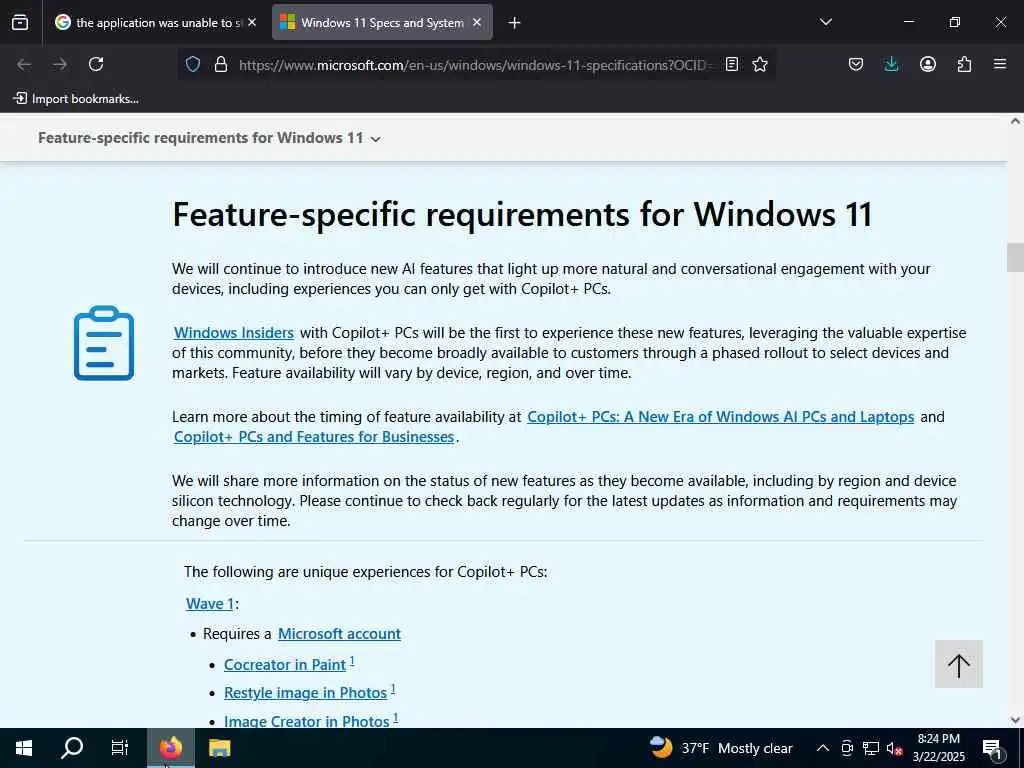Click the Meet Now tray icon
This screenshot has width=1024, height=768.
coord(847,748)
